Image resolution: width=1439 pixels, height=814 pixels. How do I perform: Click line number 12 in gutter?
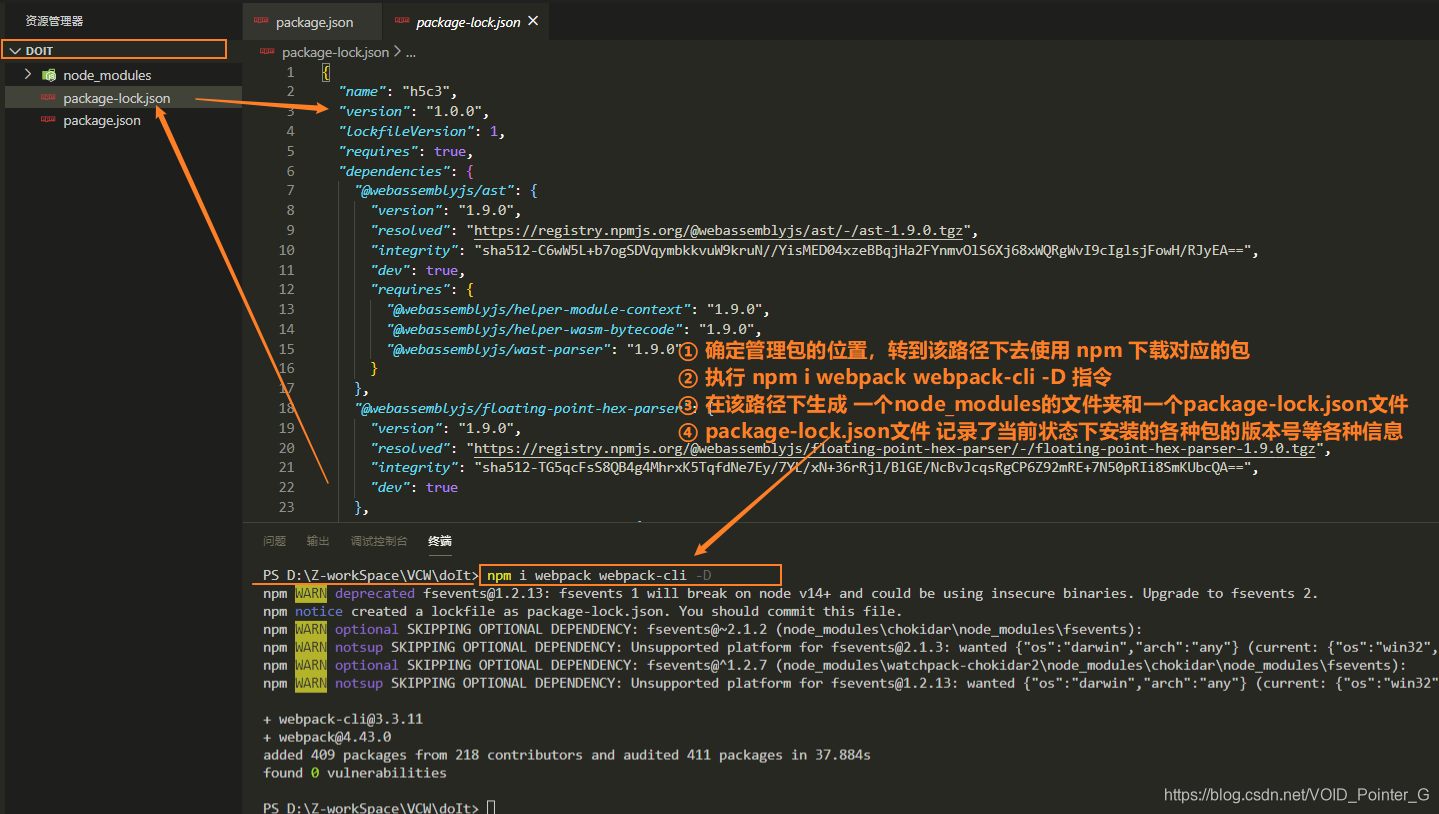(287, 289)
